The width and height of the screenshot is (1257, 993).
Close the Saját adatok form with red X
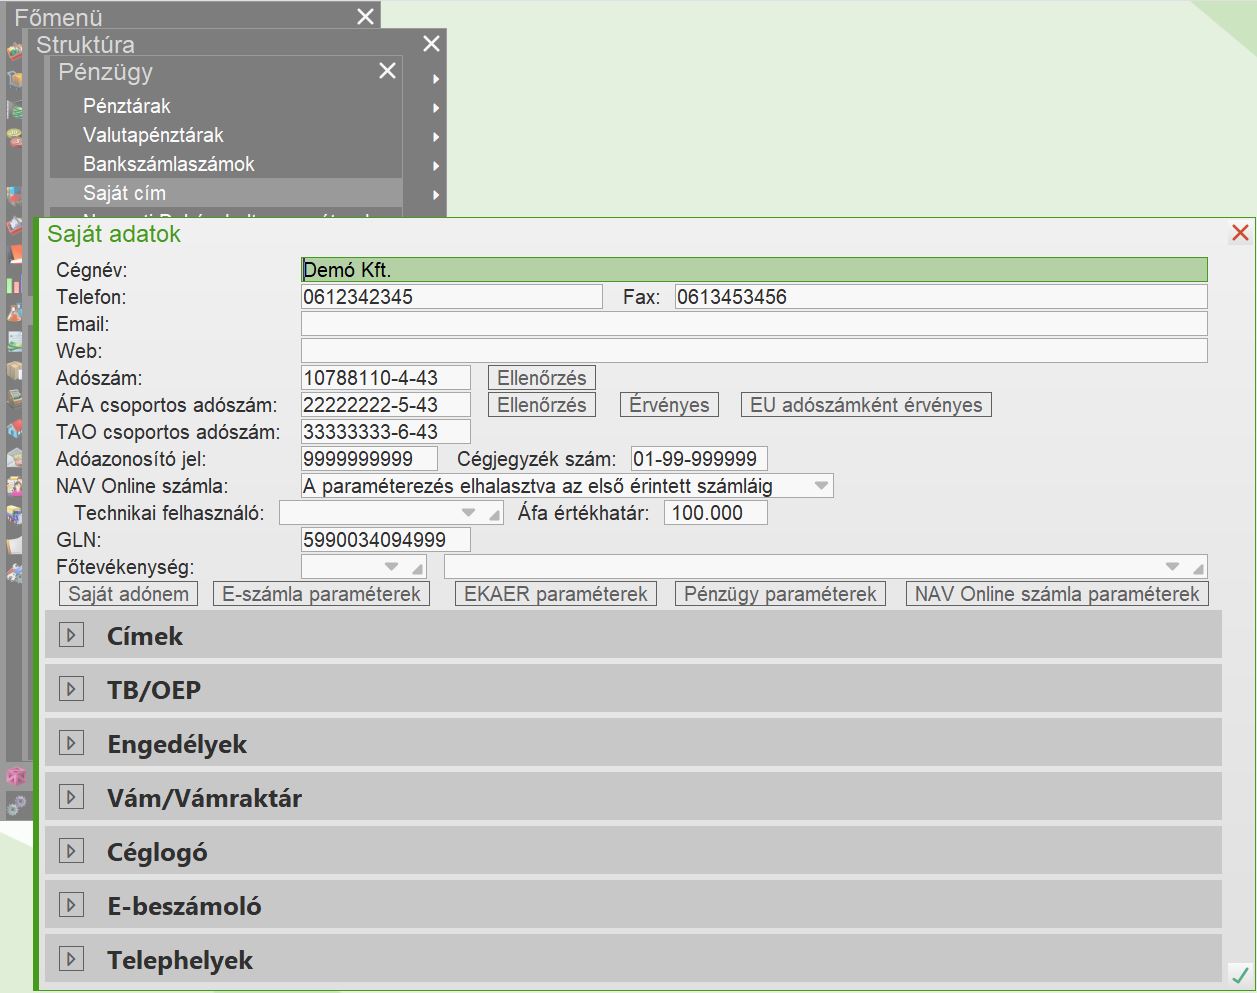[x=1240, y=233]
